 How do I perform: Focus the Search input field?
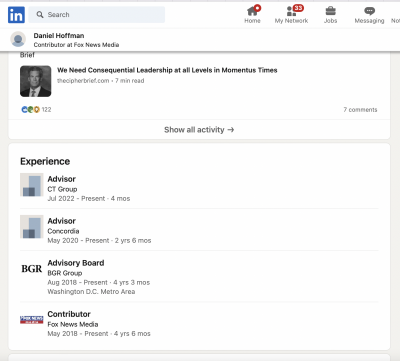(x=97, y=15)
